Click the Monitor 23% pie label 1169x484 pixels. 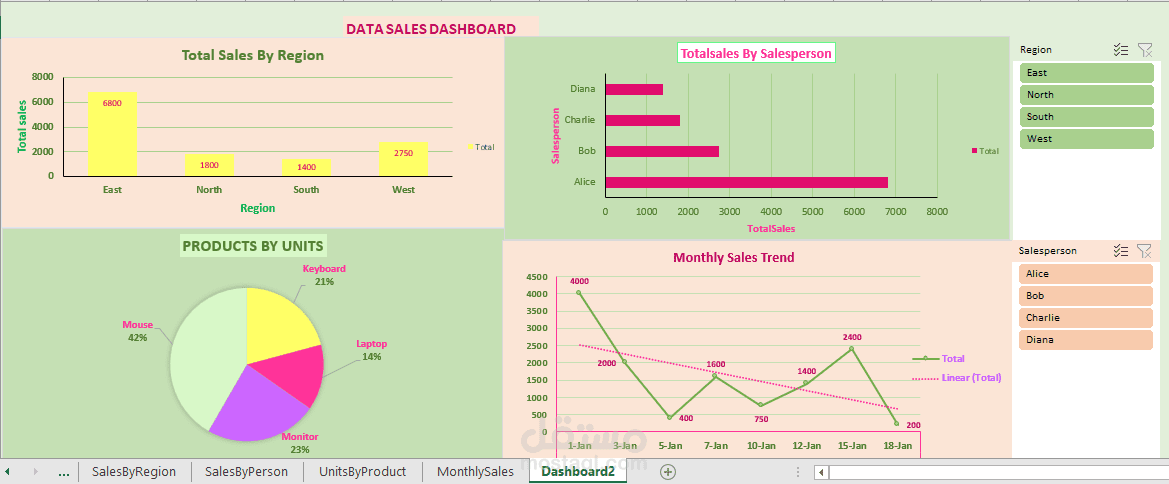300,443
